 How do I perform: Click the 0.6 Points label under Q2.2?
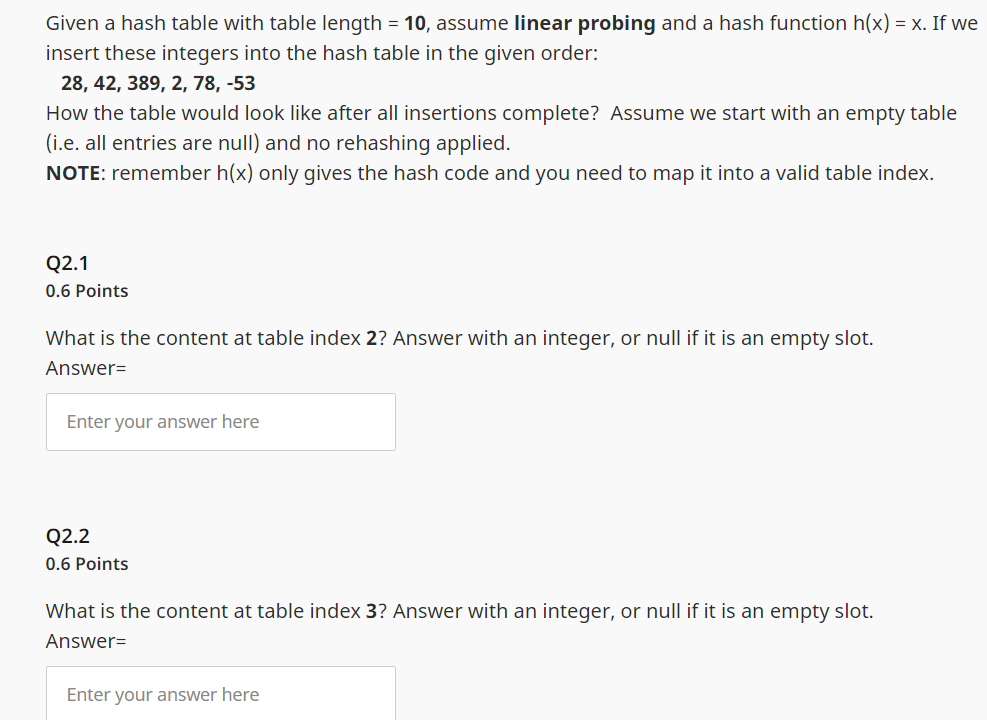[x=86, y=564]
